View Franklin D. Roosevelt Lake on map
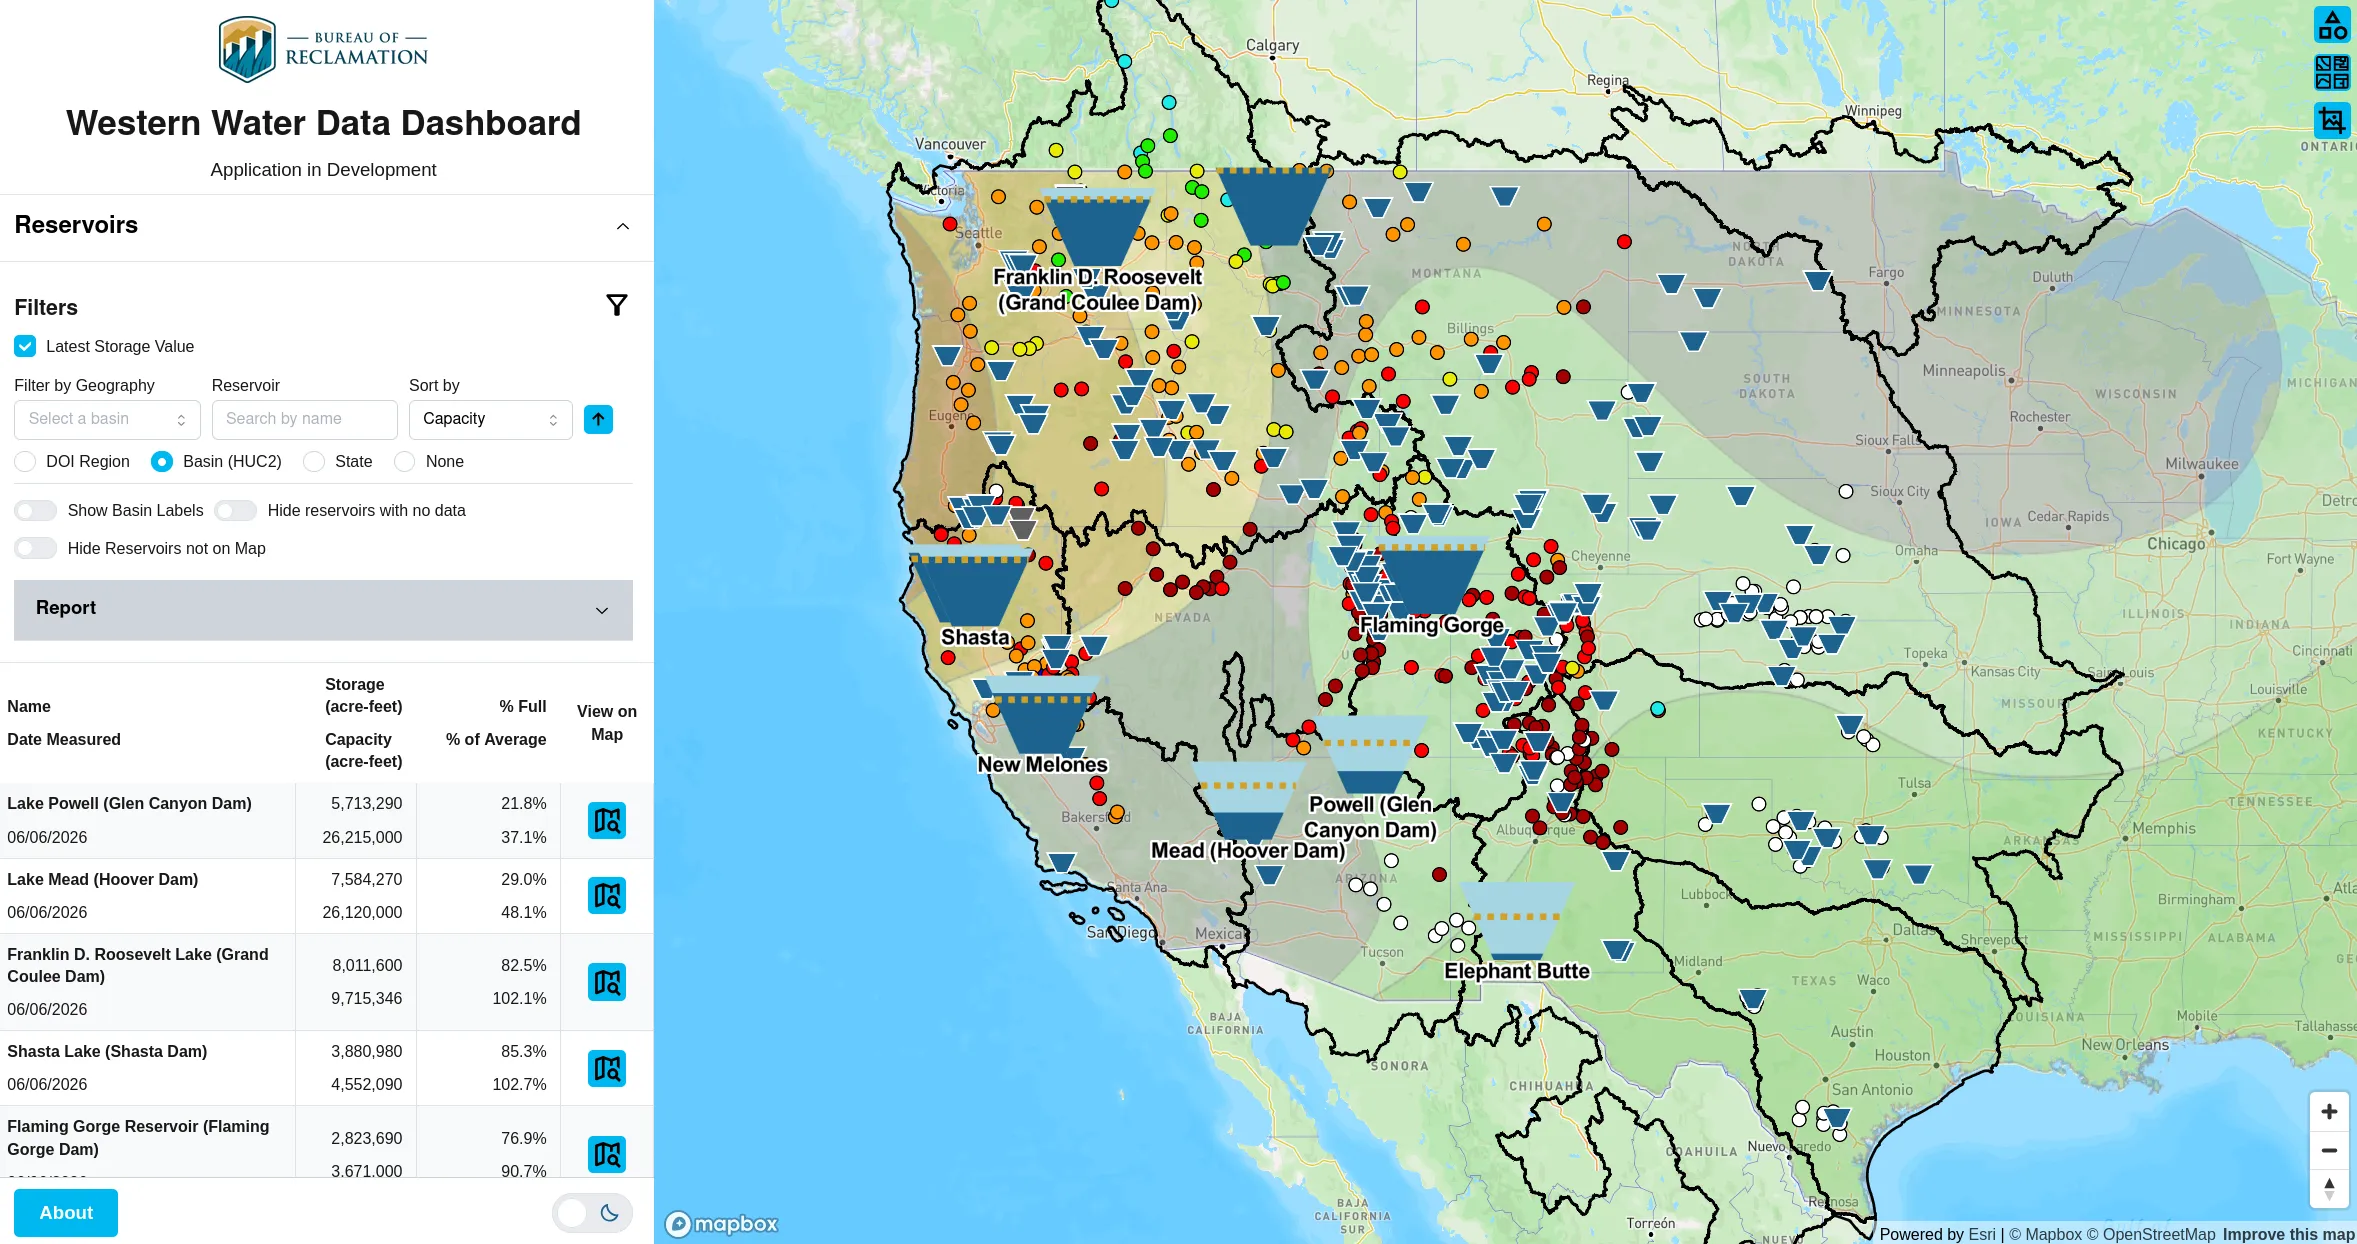Image resolution: width=2357 pixels, height=1244 pixels. point(607,983)
